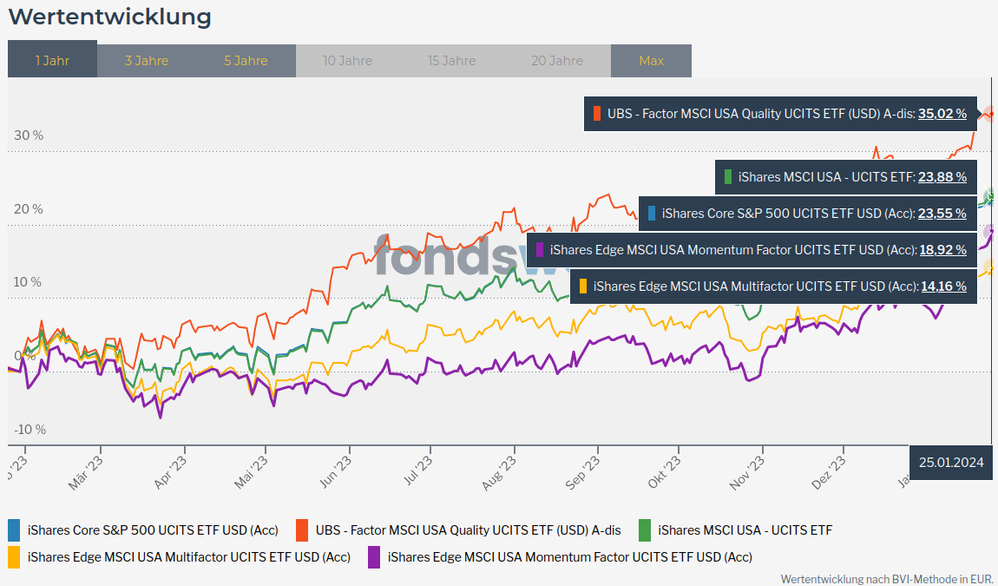Click orange legend swatch for UBS Factor Quality

(x=301, y=530)
